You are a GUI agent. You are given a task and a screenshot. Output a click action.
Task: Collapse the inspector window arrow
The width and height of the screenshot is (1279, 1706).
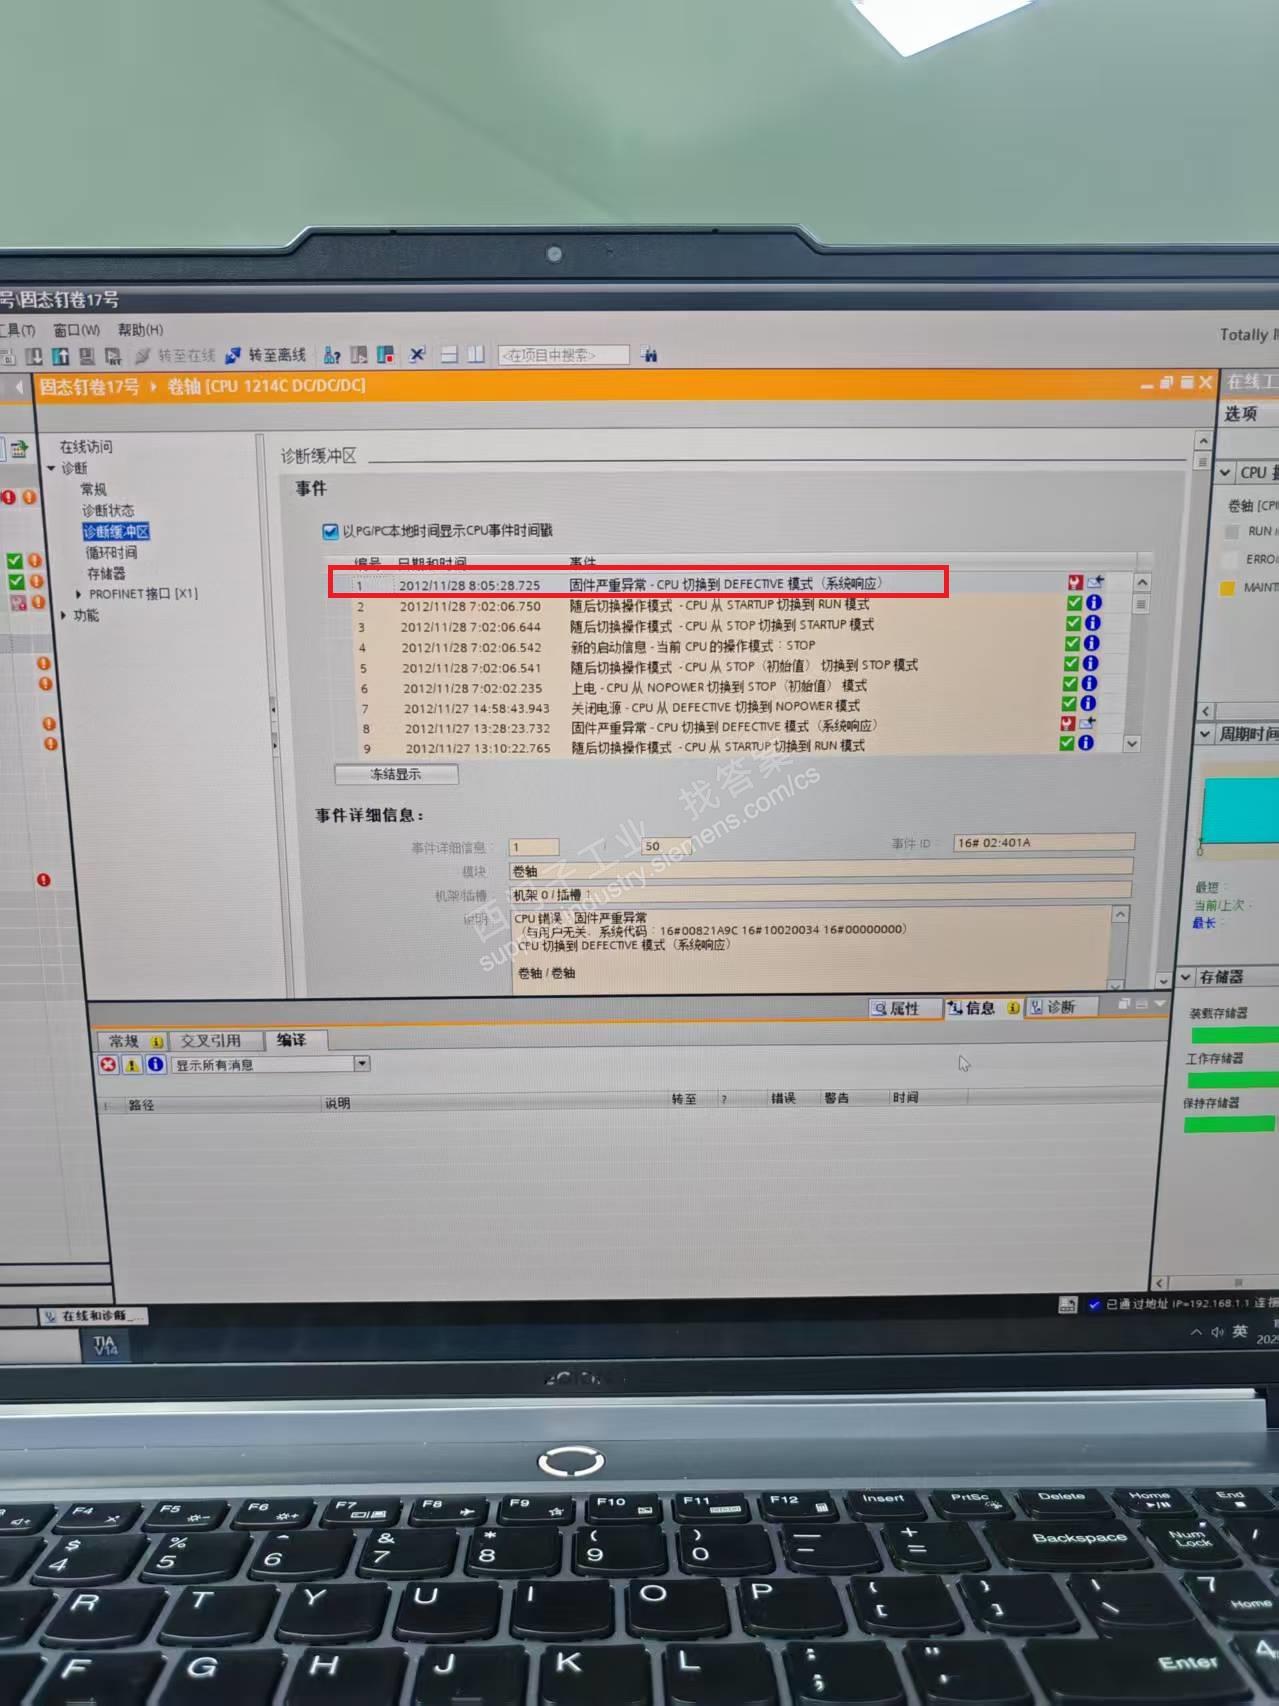[1160, 1003]
